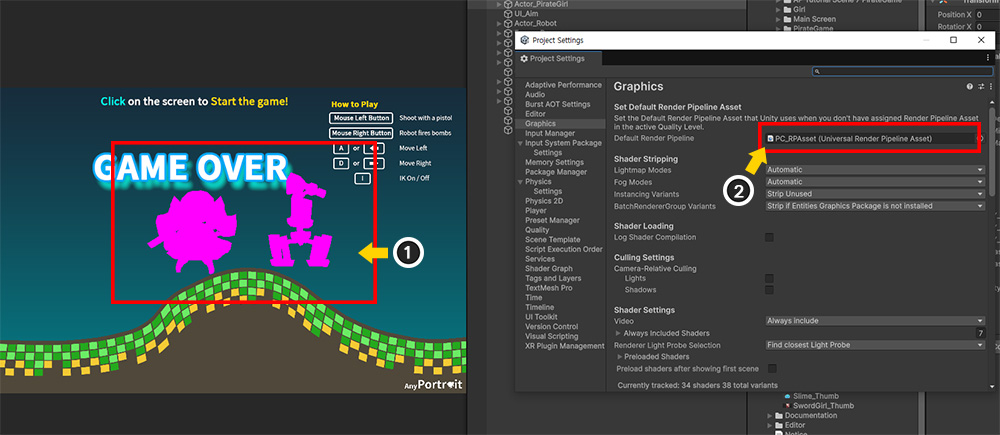Maximize the Project Settings window
Image resolution: width=1000 pixels, height=435 pixels.
coord(953,40)
